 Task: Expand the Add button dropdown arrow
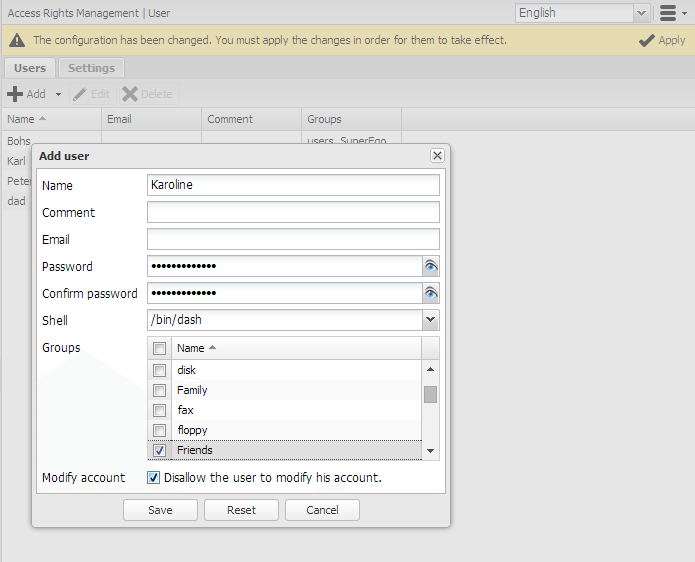tap(58, 94)
